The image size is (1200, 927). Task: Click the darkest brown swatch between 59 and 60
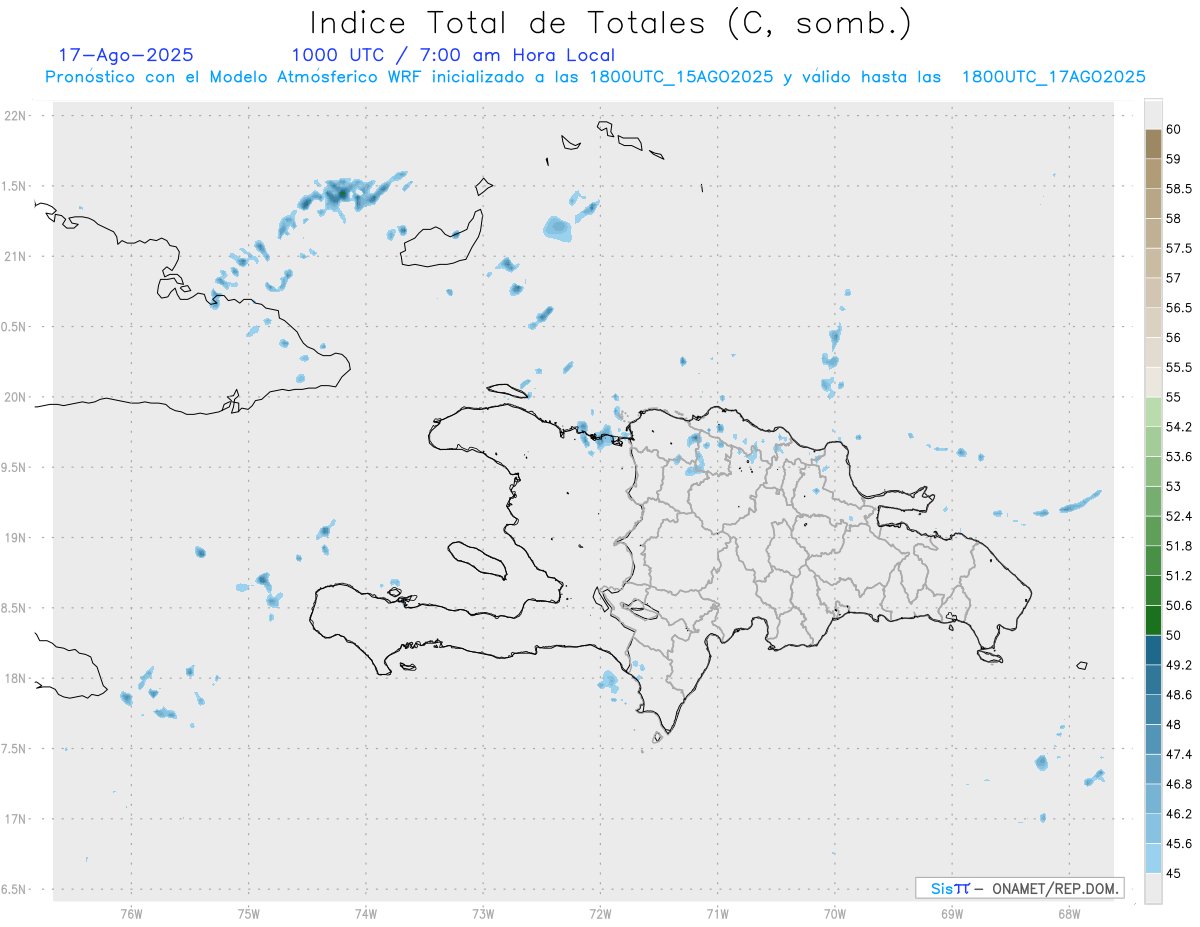click(x=1153, y=144)
